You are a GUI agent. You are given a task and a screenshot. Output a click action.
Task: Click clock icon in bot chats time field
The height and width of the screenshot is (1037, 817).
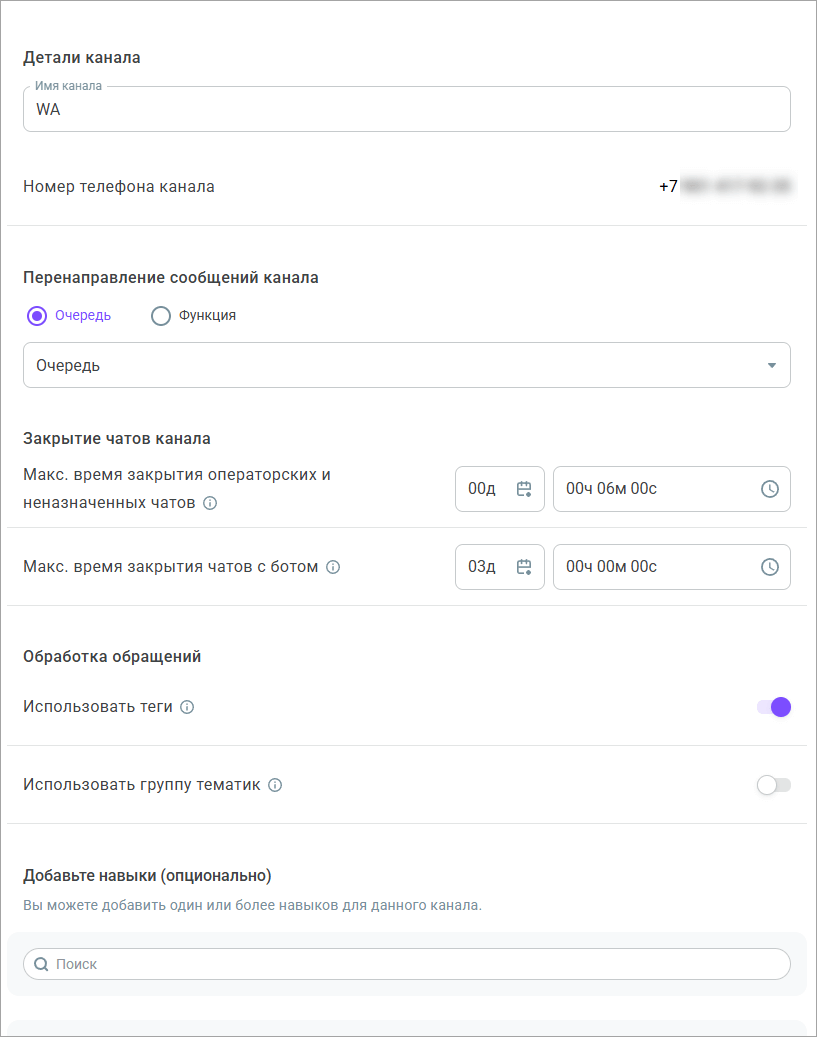click(770, 567)
